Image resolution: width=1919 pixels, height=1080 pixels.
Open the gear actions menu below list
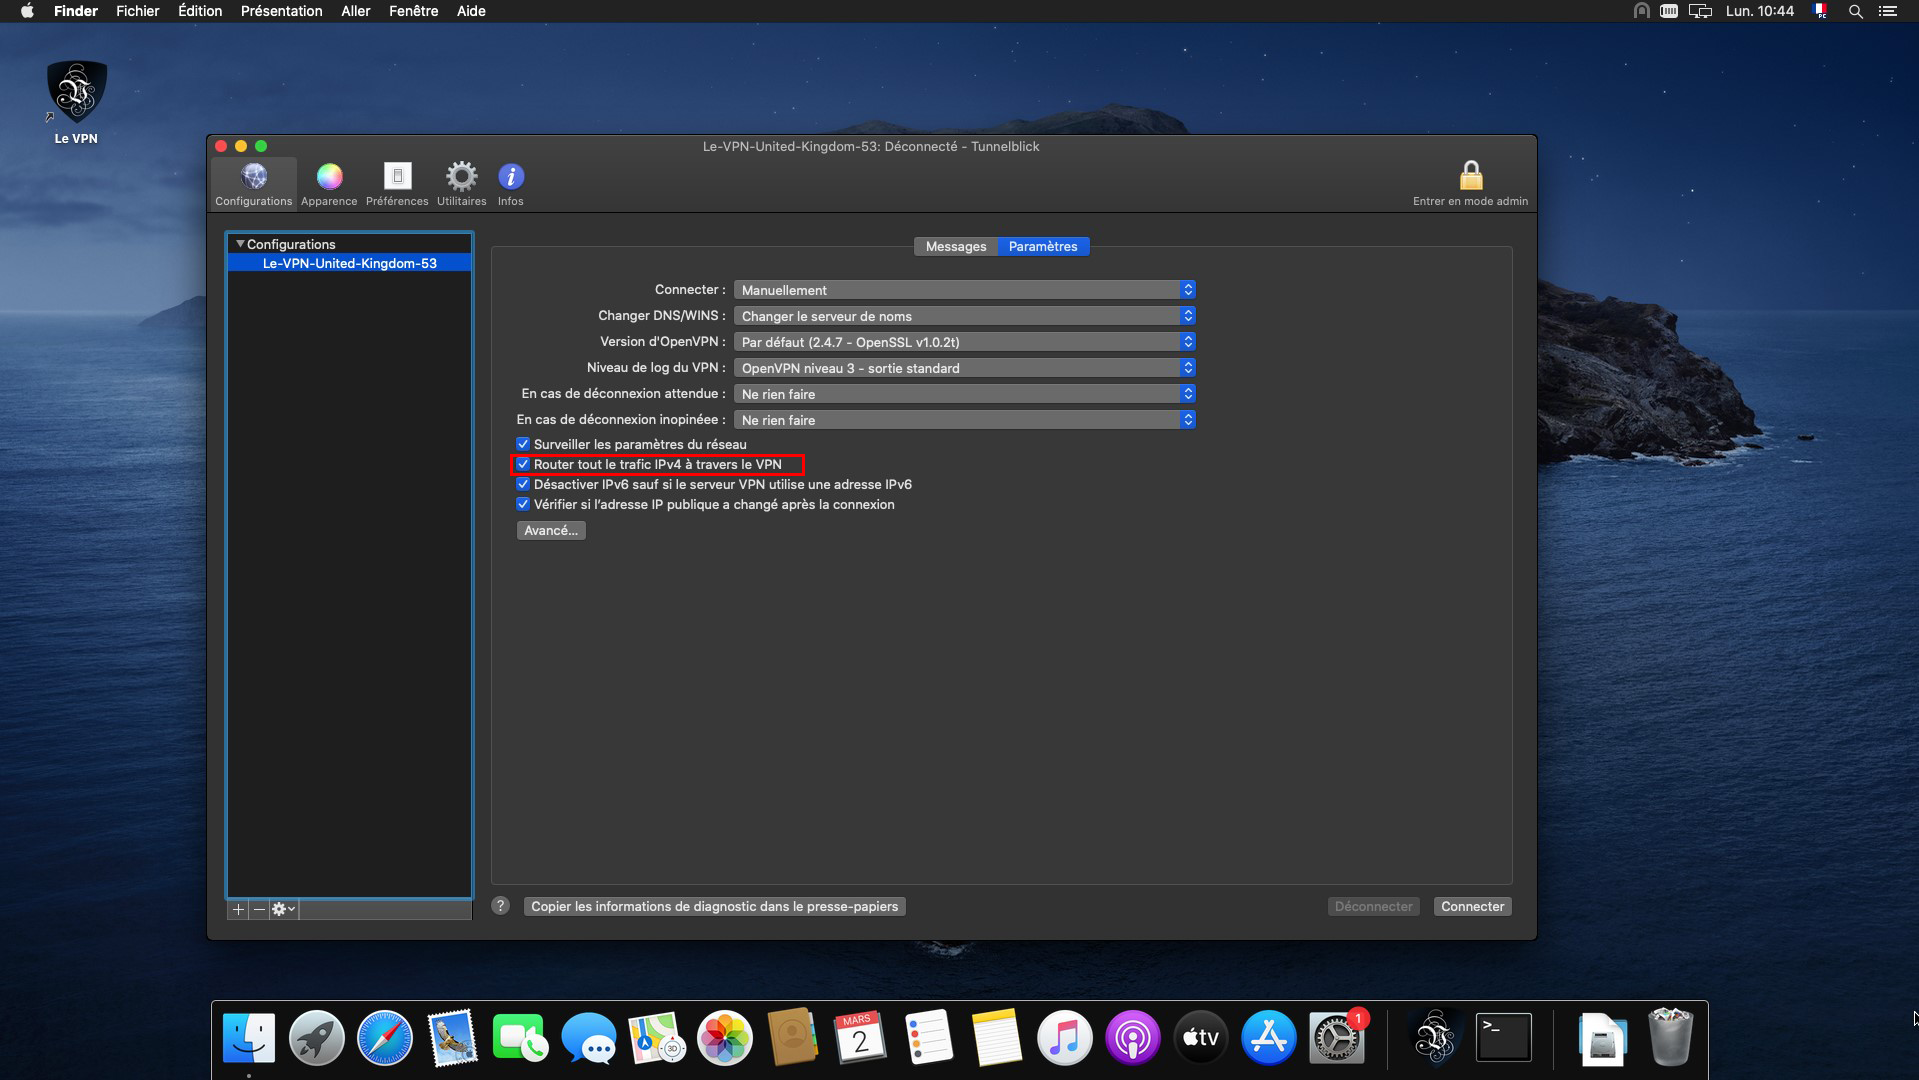coord(283,909)
